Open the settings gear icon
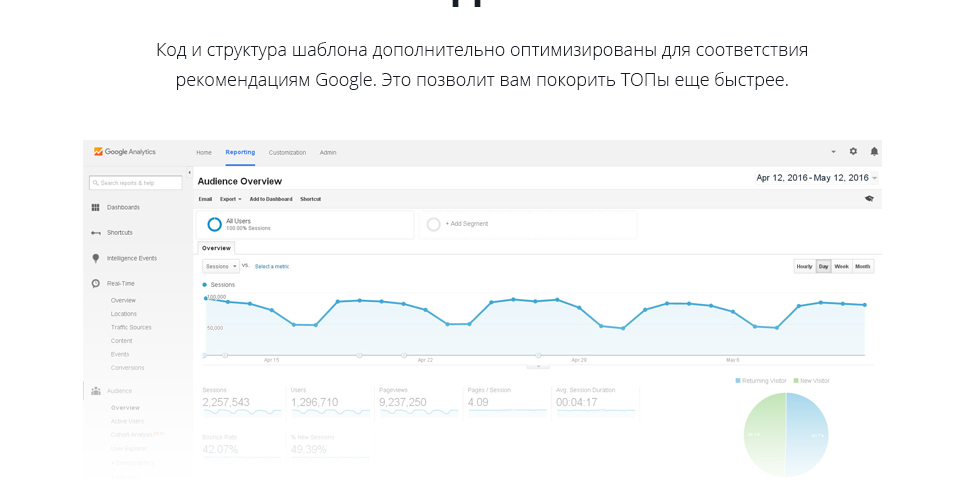Viewport: 965px width, 500px height. point(853,151)
